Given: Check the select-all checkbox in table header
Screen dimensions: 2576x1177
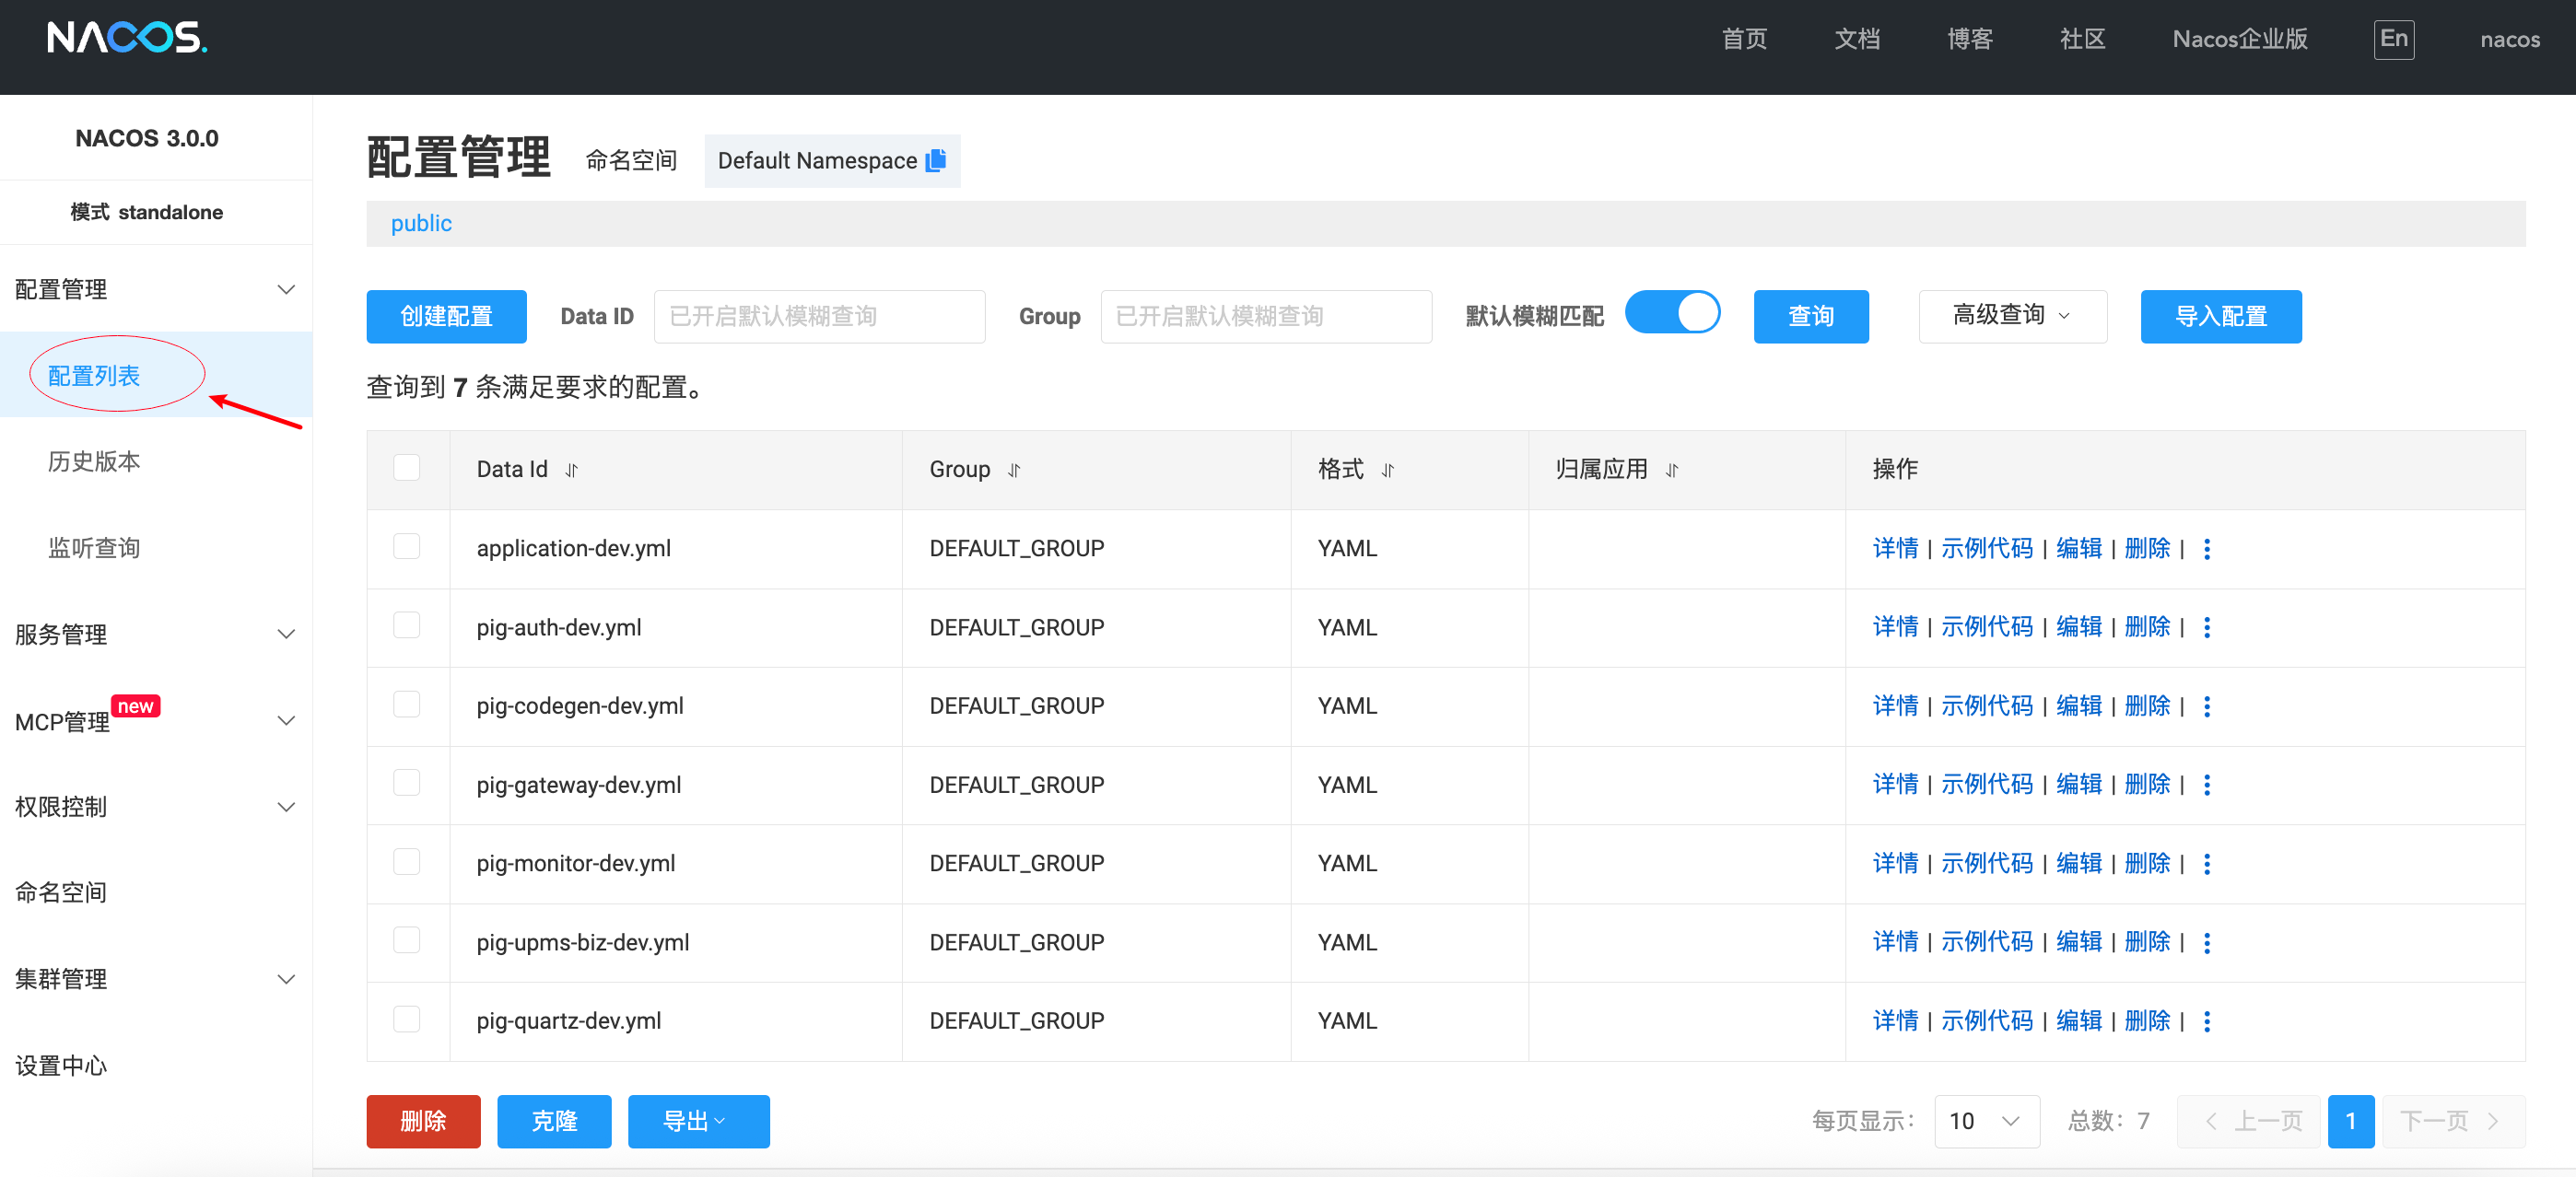Looking at the screenshot, I should coord(407,468).
